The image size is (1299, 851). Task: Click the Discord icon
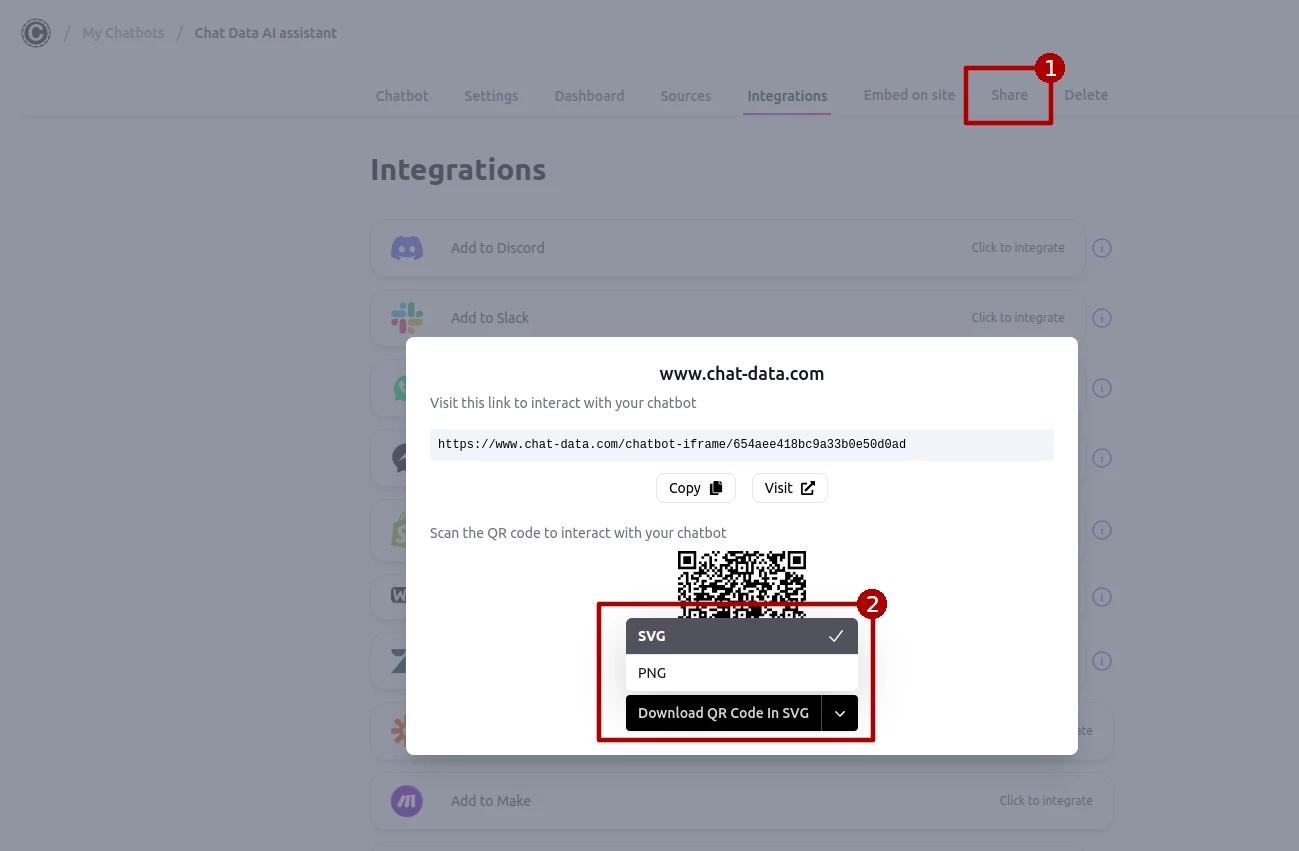coord(407,248)
